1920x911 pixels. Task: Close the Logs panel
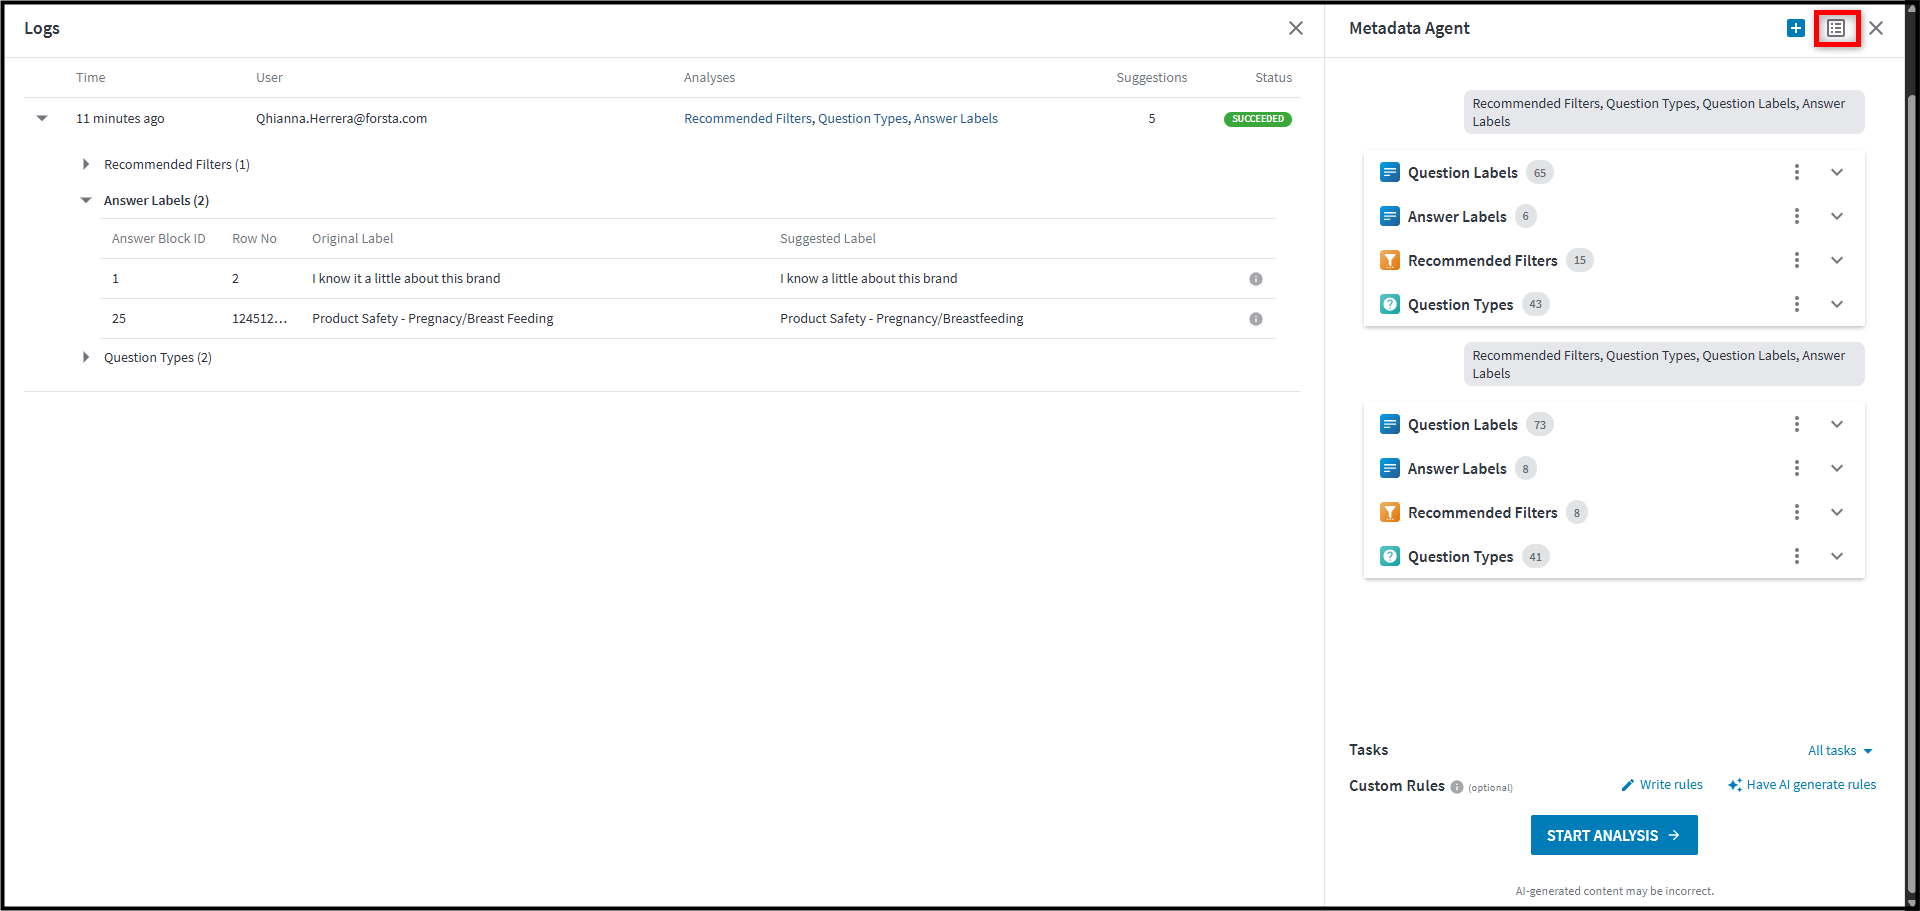(1296, 28)
